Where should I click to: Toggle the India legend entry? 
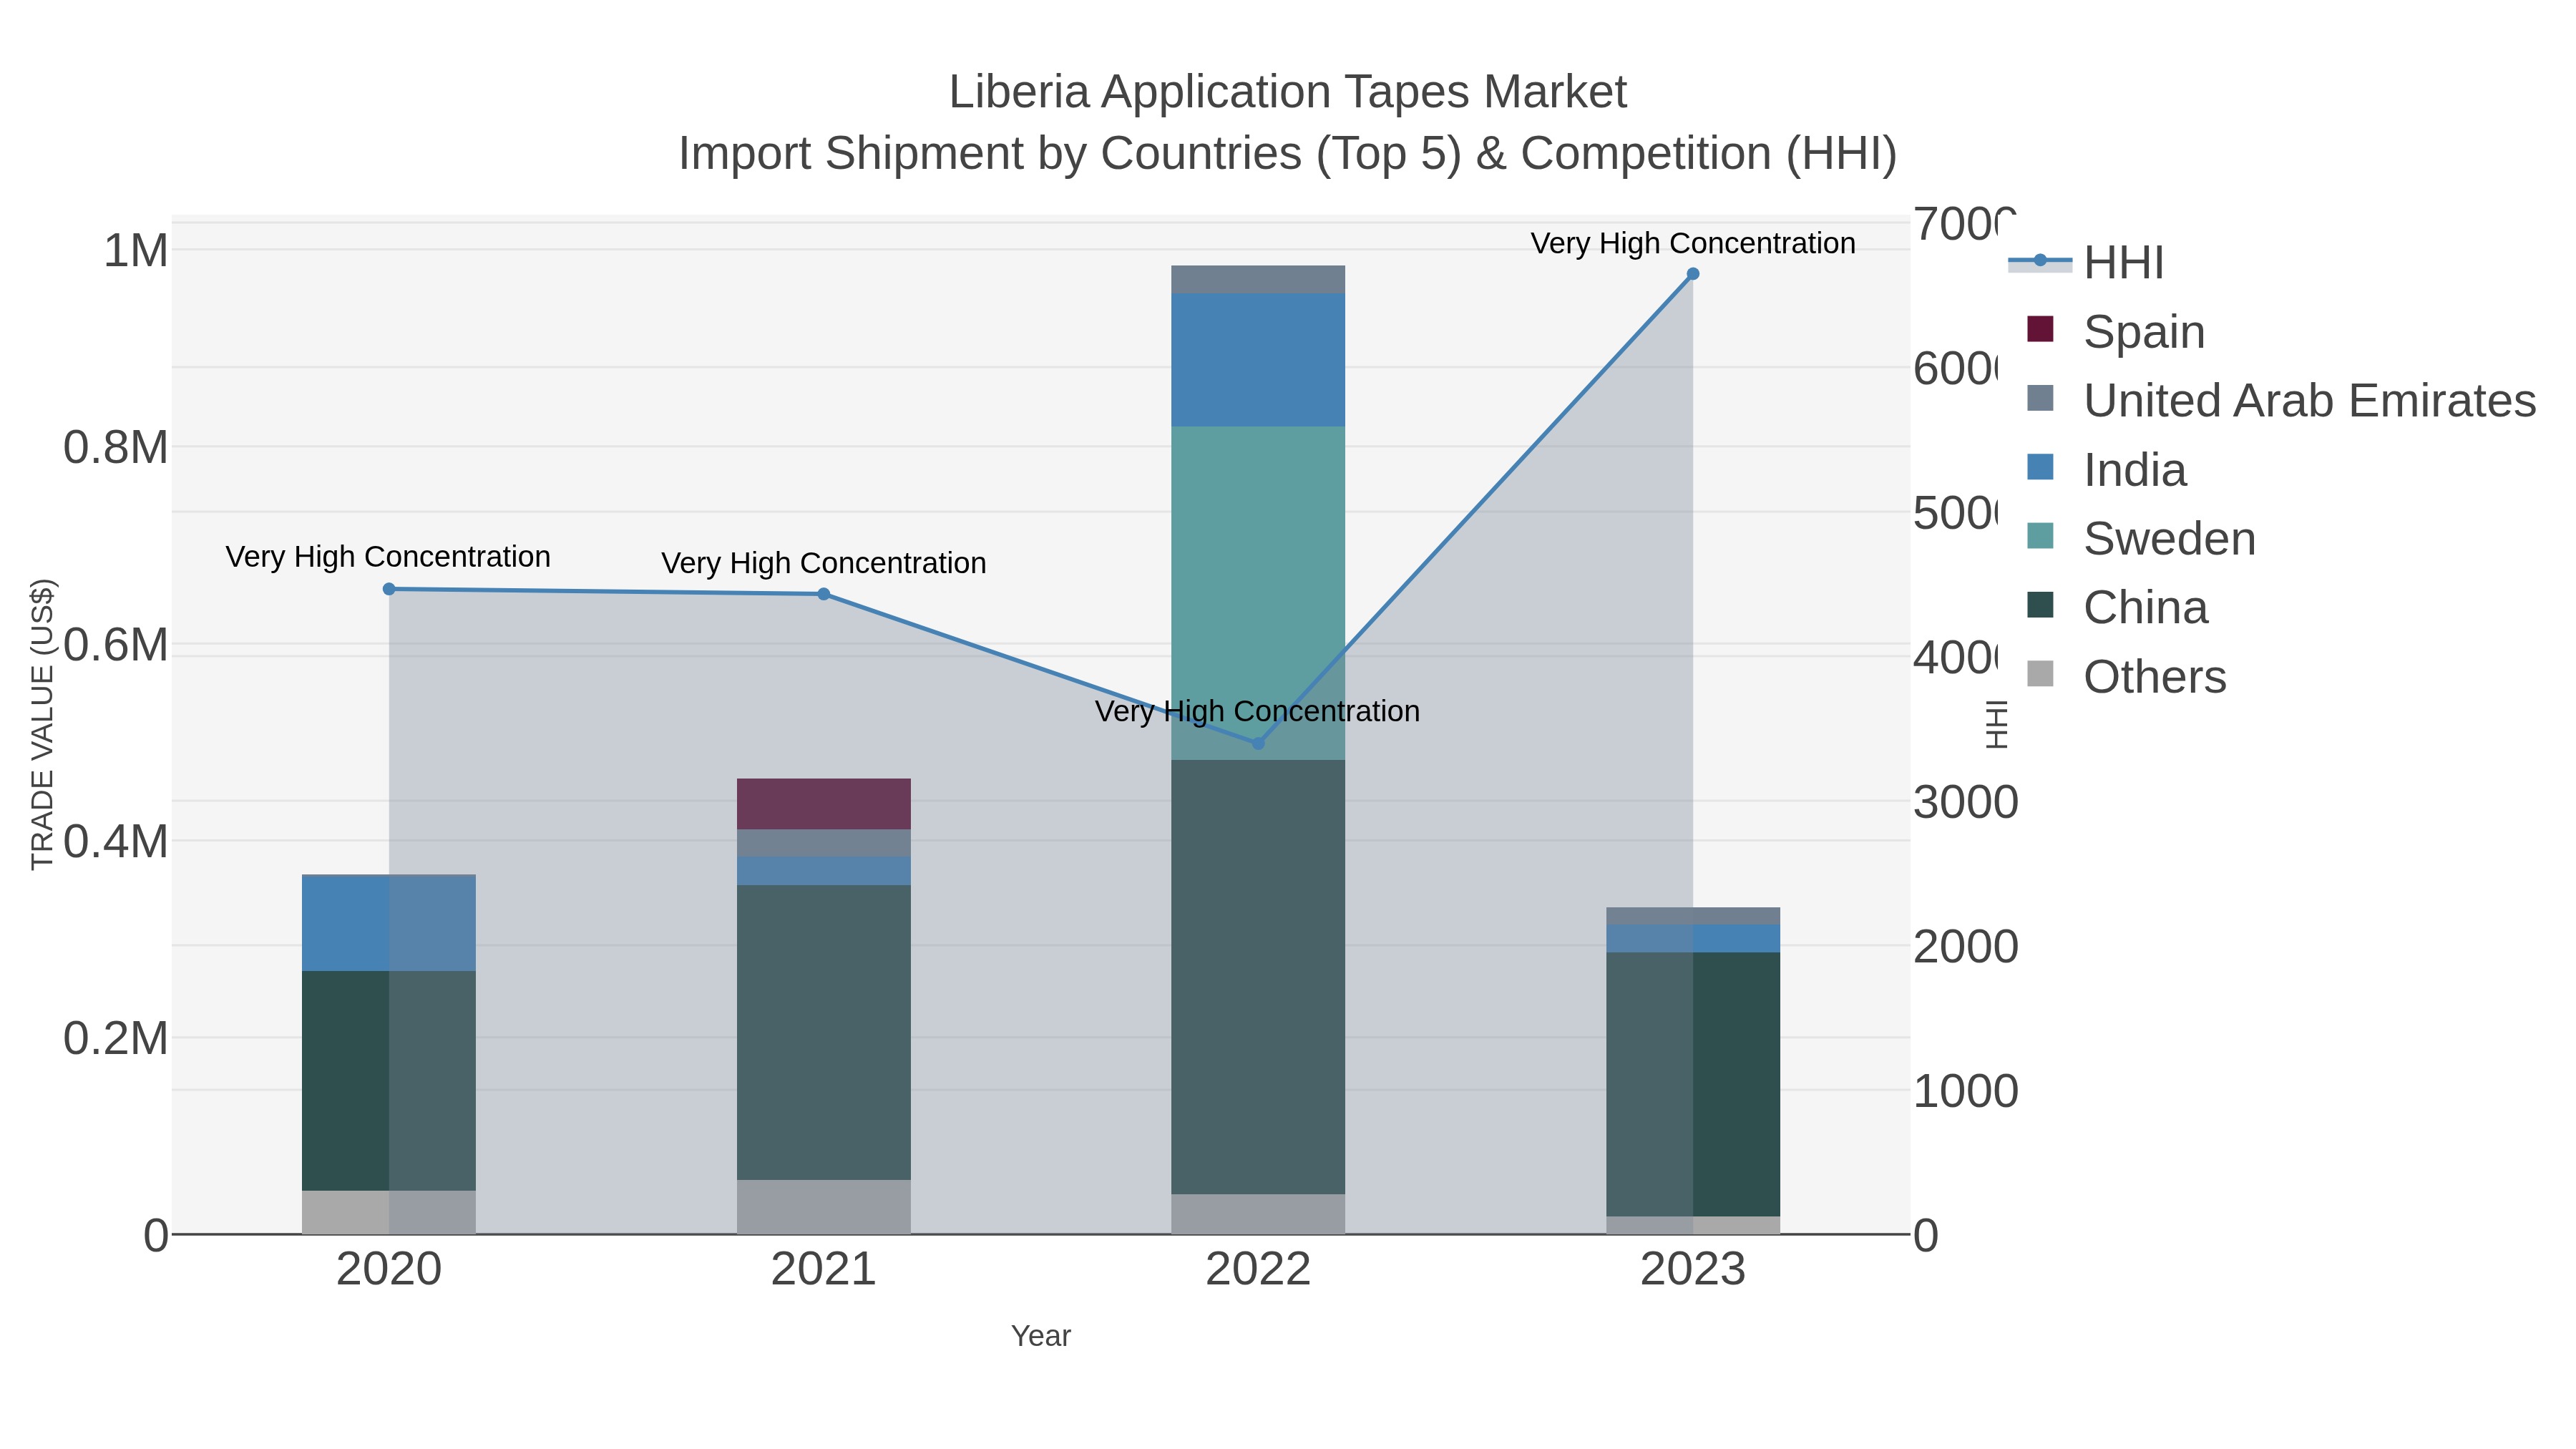click(x=2106, y=469)
